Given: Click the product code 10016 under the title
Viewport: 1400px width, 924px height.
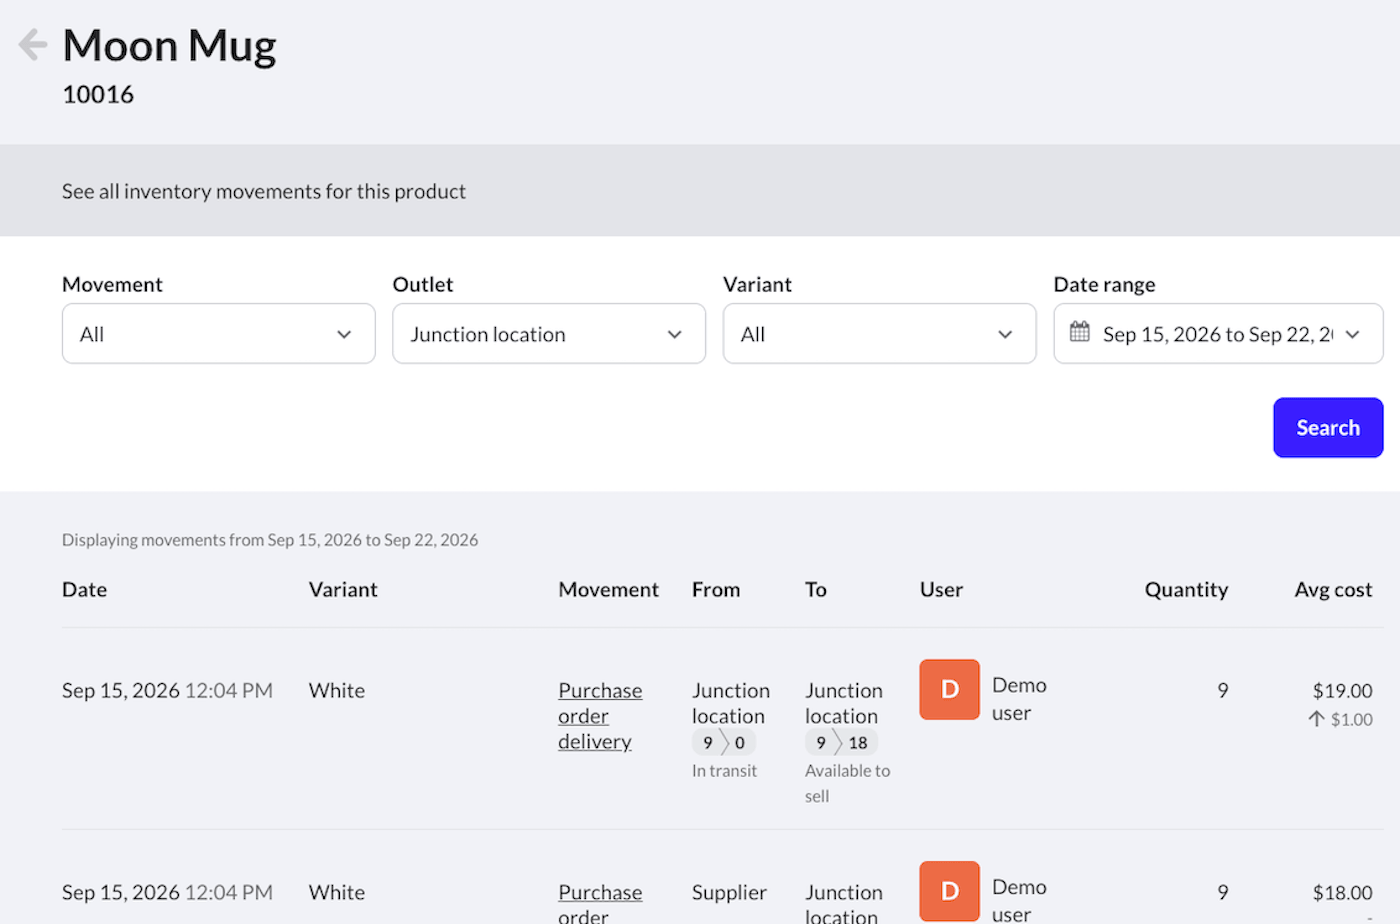Looking at the screenshot, I should [98, 94].
